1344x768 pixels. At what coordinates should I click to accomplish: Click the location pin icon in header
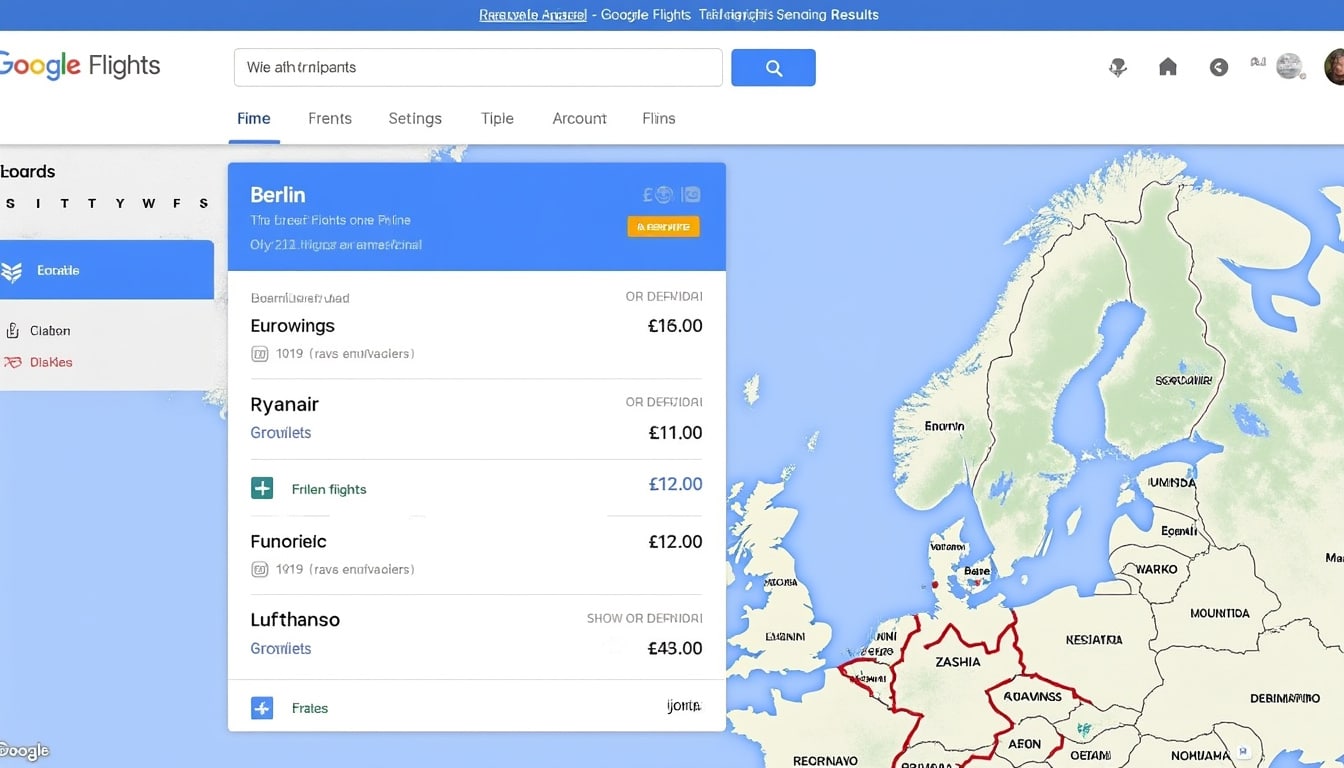tap(1118, 67)
